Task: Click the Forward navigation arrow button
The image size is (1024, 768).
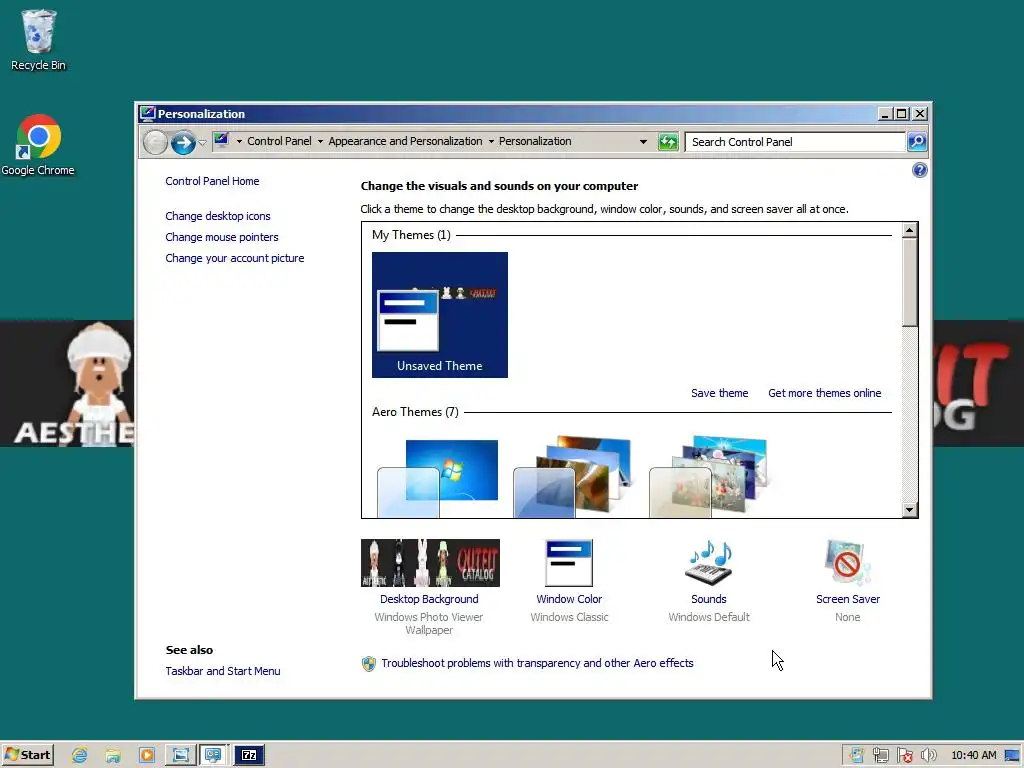Action: coord(184,142)
